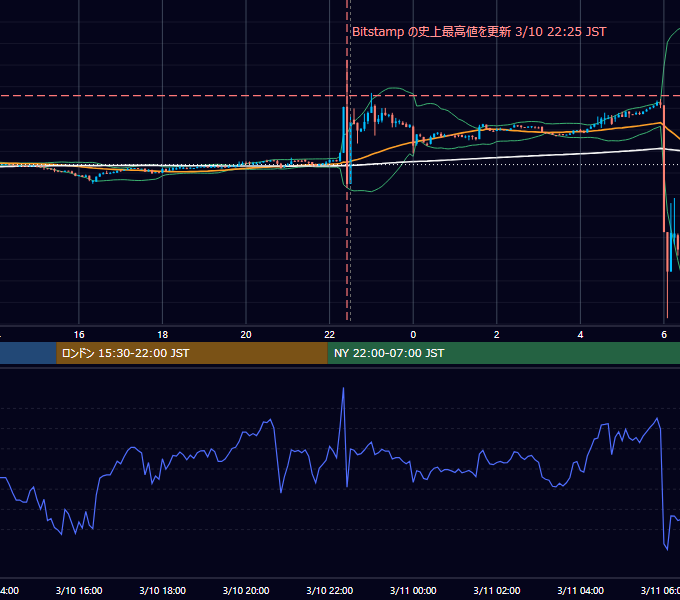Click the 3/11 04:00 date label
The image size is (680, 600).
point(580,590)
